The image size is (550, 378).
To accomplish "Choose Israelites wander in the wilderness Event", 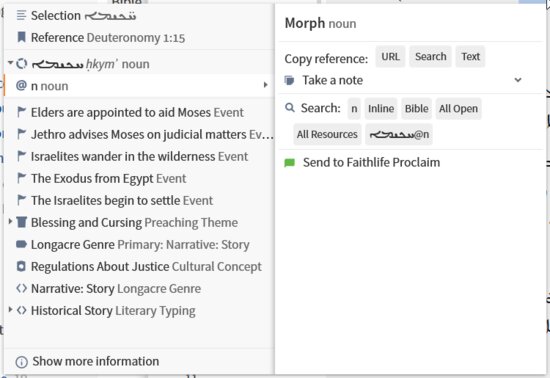I will click(139, 156).
